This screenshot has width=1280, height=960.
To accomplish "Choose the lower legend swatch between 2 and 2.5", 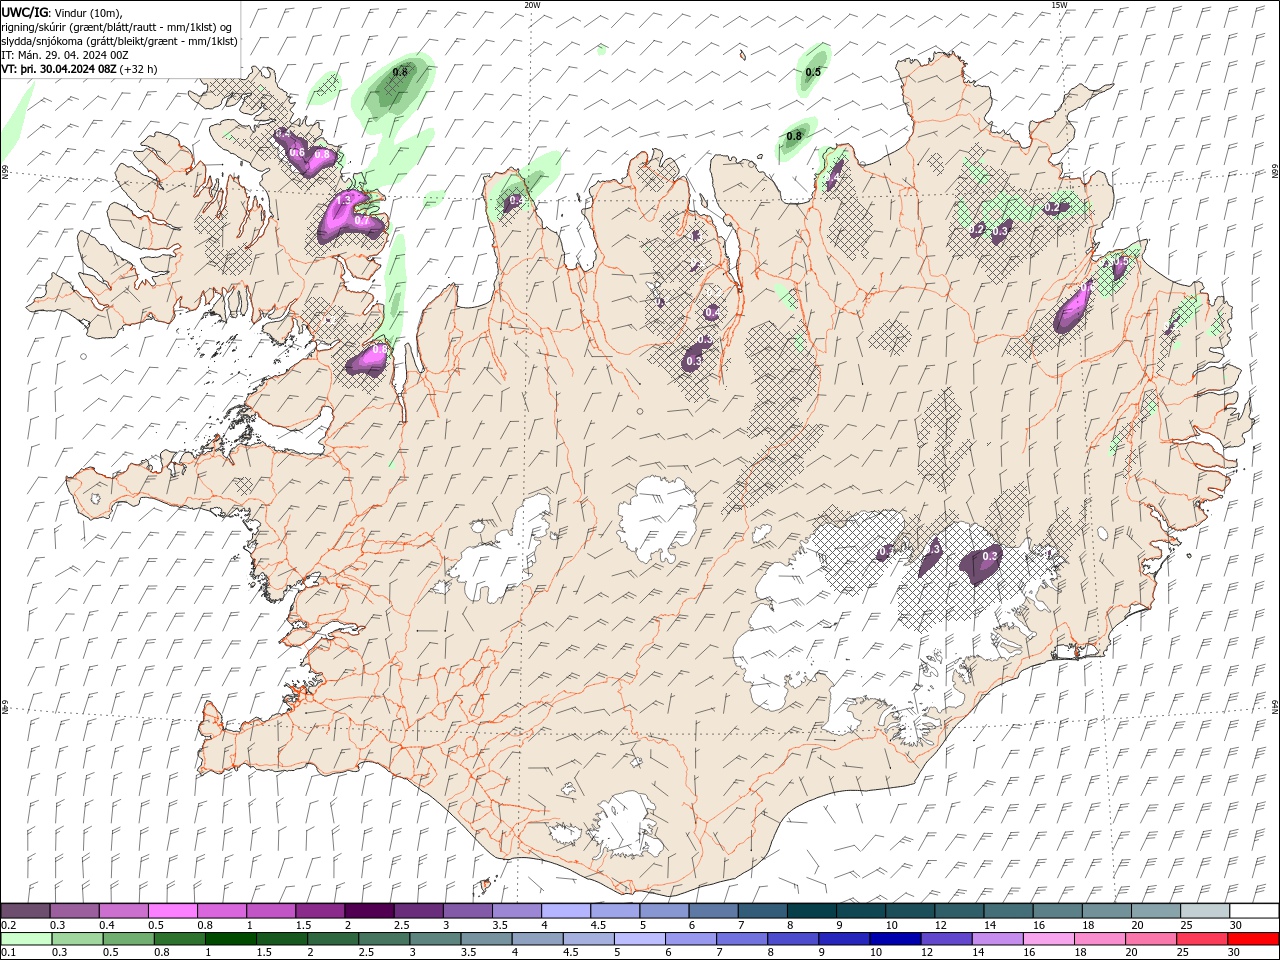I will pyautogui.click(x=333, y=939).
